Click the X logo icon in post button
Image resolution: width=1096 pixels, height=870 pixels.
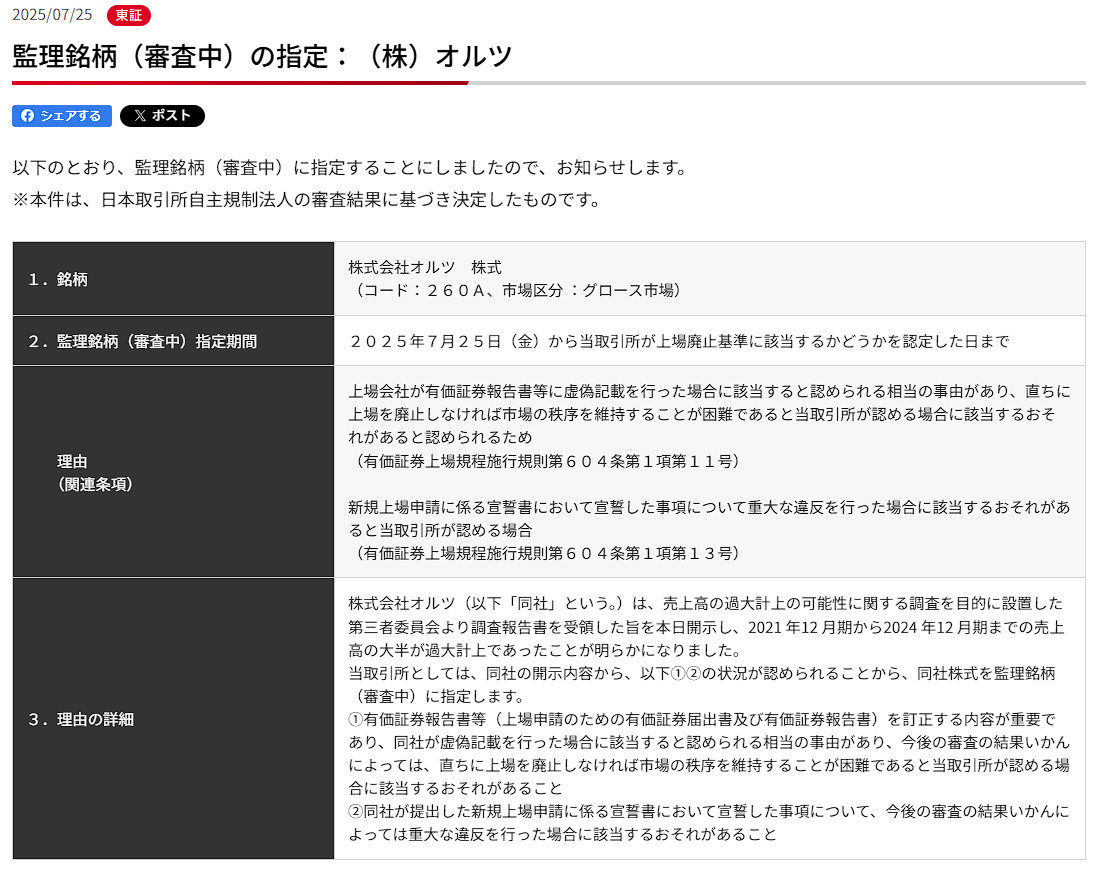[x=140, y=116]
